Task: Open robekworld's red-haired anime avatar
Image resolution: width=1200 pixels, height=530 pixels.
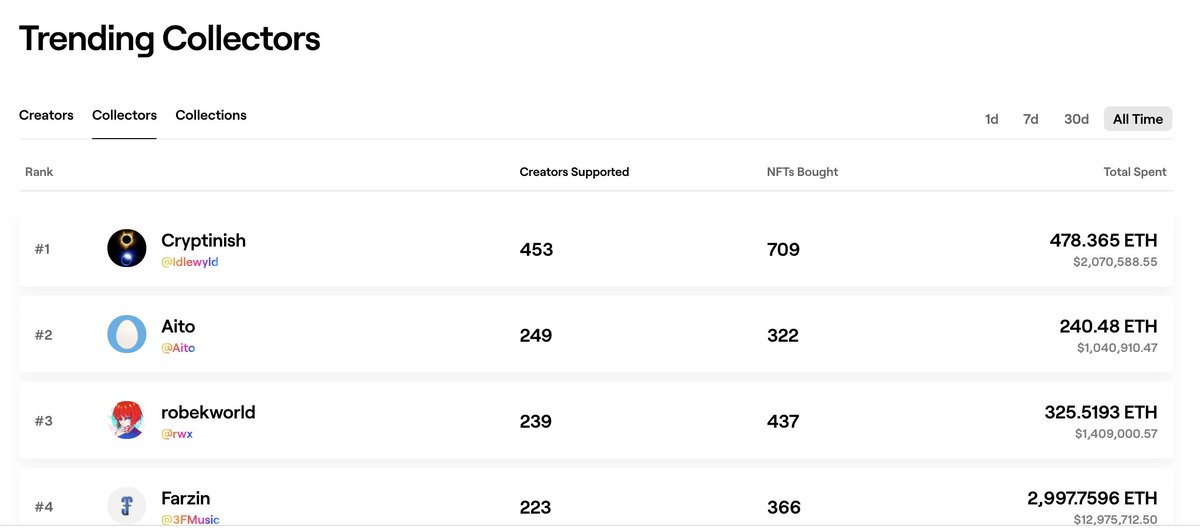Action: [x=127, y=420]
